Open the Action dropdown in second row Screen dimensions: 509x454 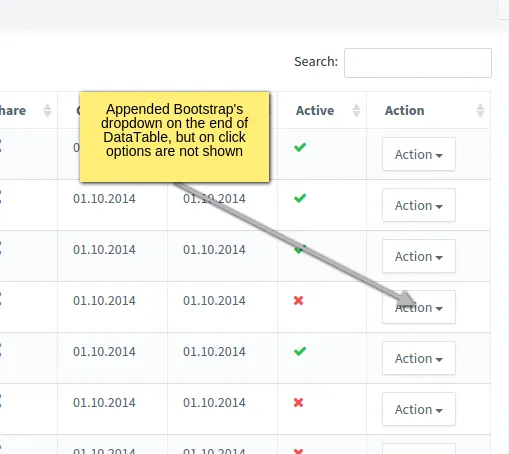[419, 205]
